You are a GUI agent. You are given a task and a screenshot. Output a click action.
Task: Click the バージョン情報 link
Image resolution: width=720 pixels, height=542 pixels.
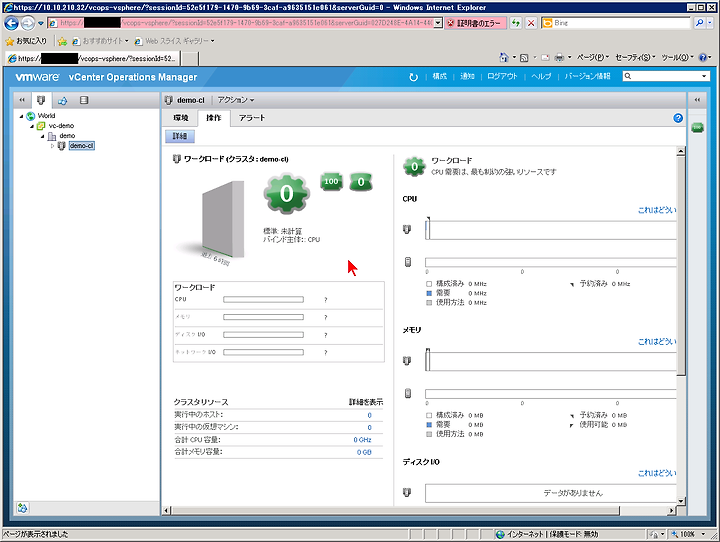pos(587,76)
